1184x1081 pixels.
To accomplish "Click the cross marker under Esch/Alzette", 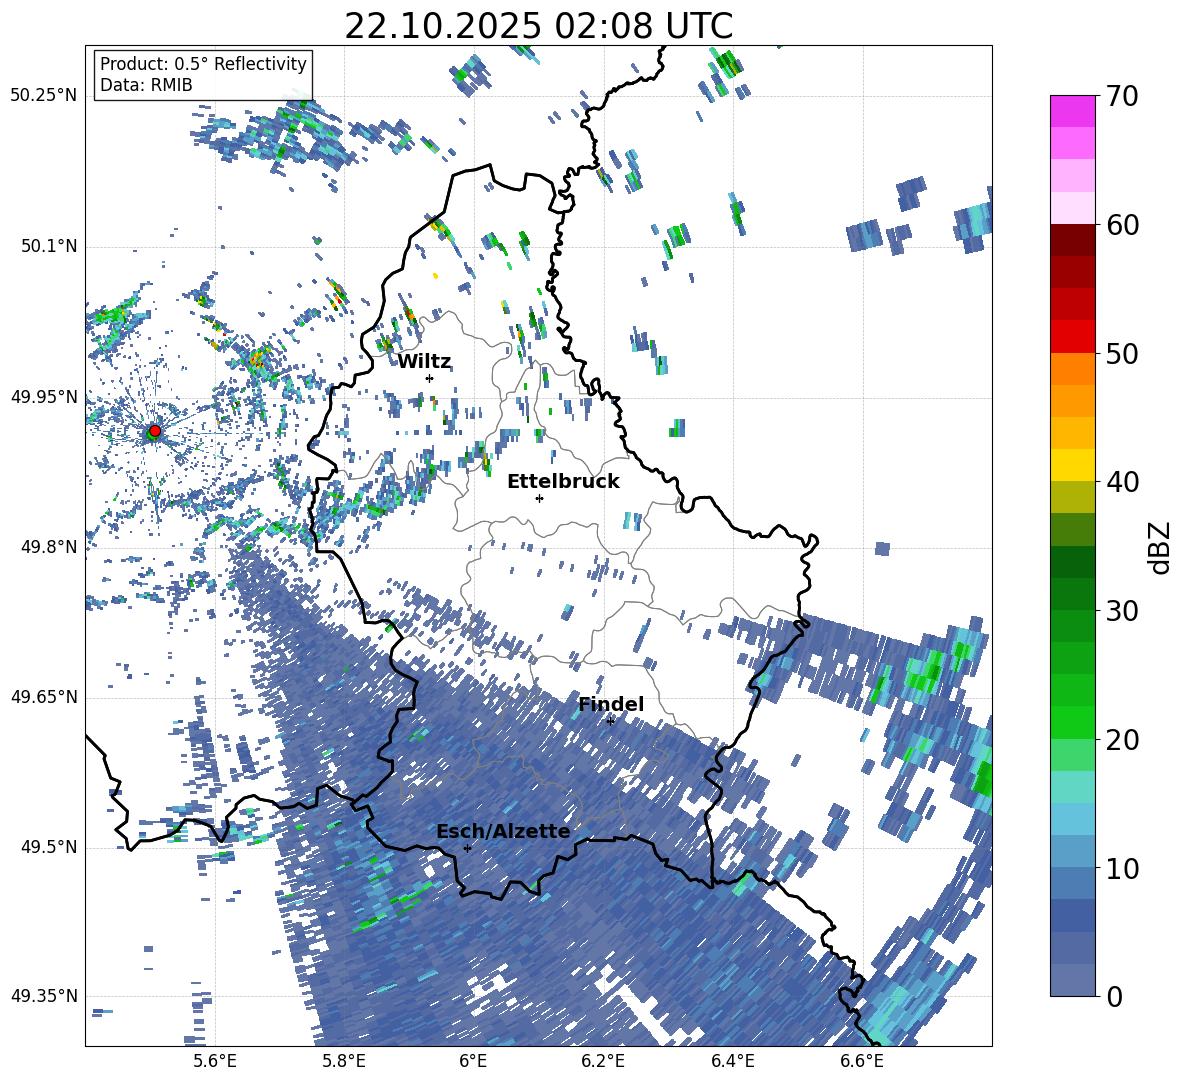I will pos(467,848).
